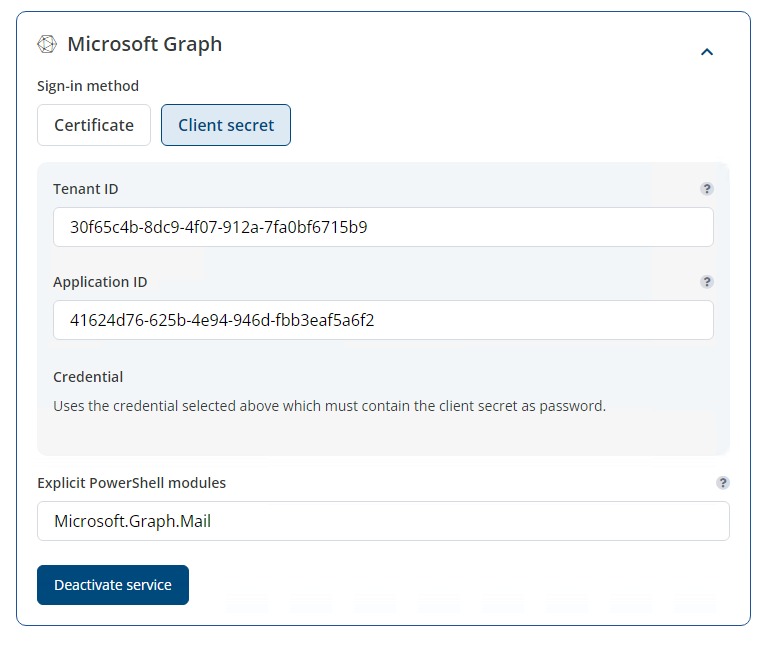This screenshot has height=647, width=764.
Task: Collapse the Microsoft Graph section chevron
Action: click(707, 52)
